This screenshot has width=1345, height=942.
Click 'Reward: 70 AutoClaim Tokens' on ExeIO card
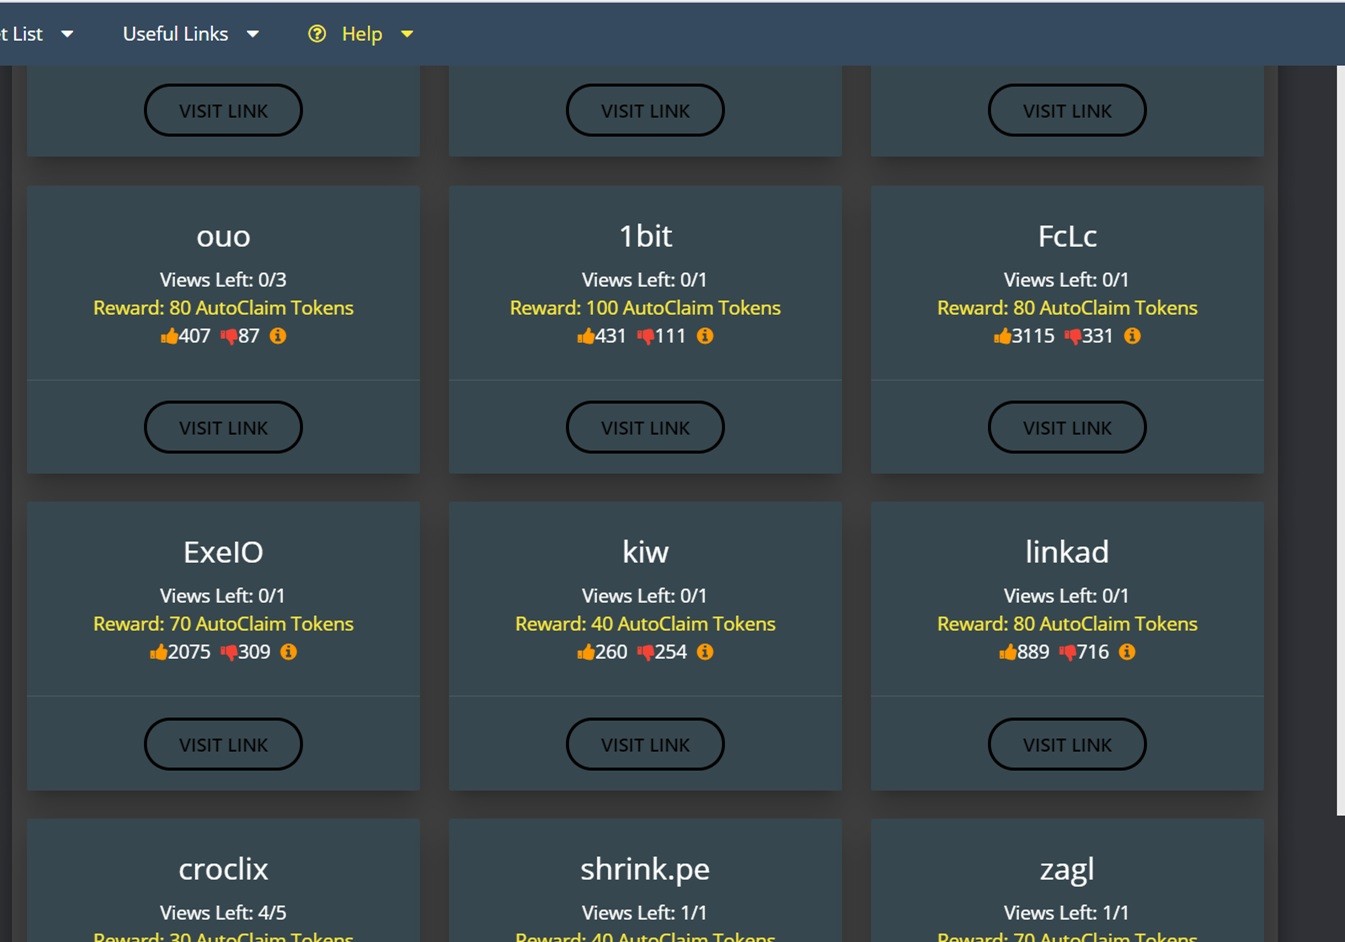click(x=223, y=624)
